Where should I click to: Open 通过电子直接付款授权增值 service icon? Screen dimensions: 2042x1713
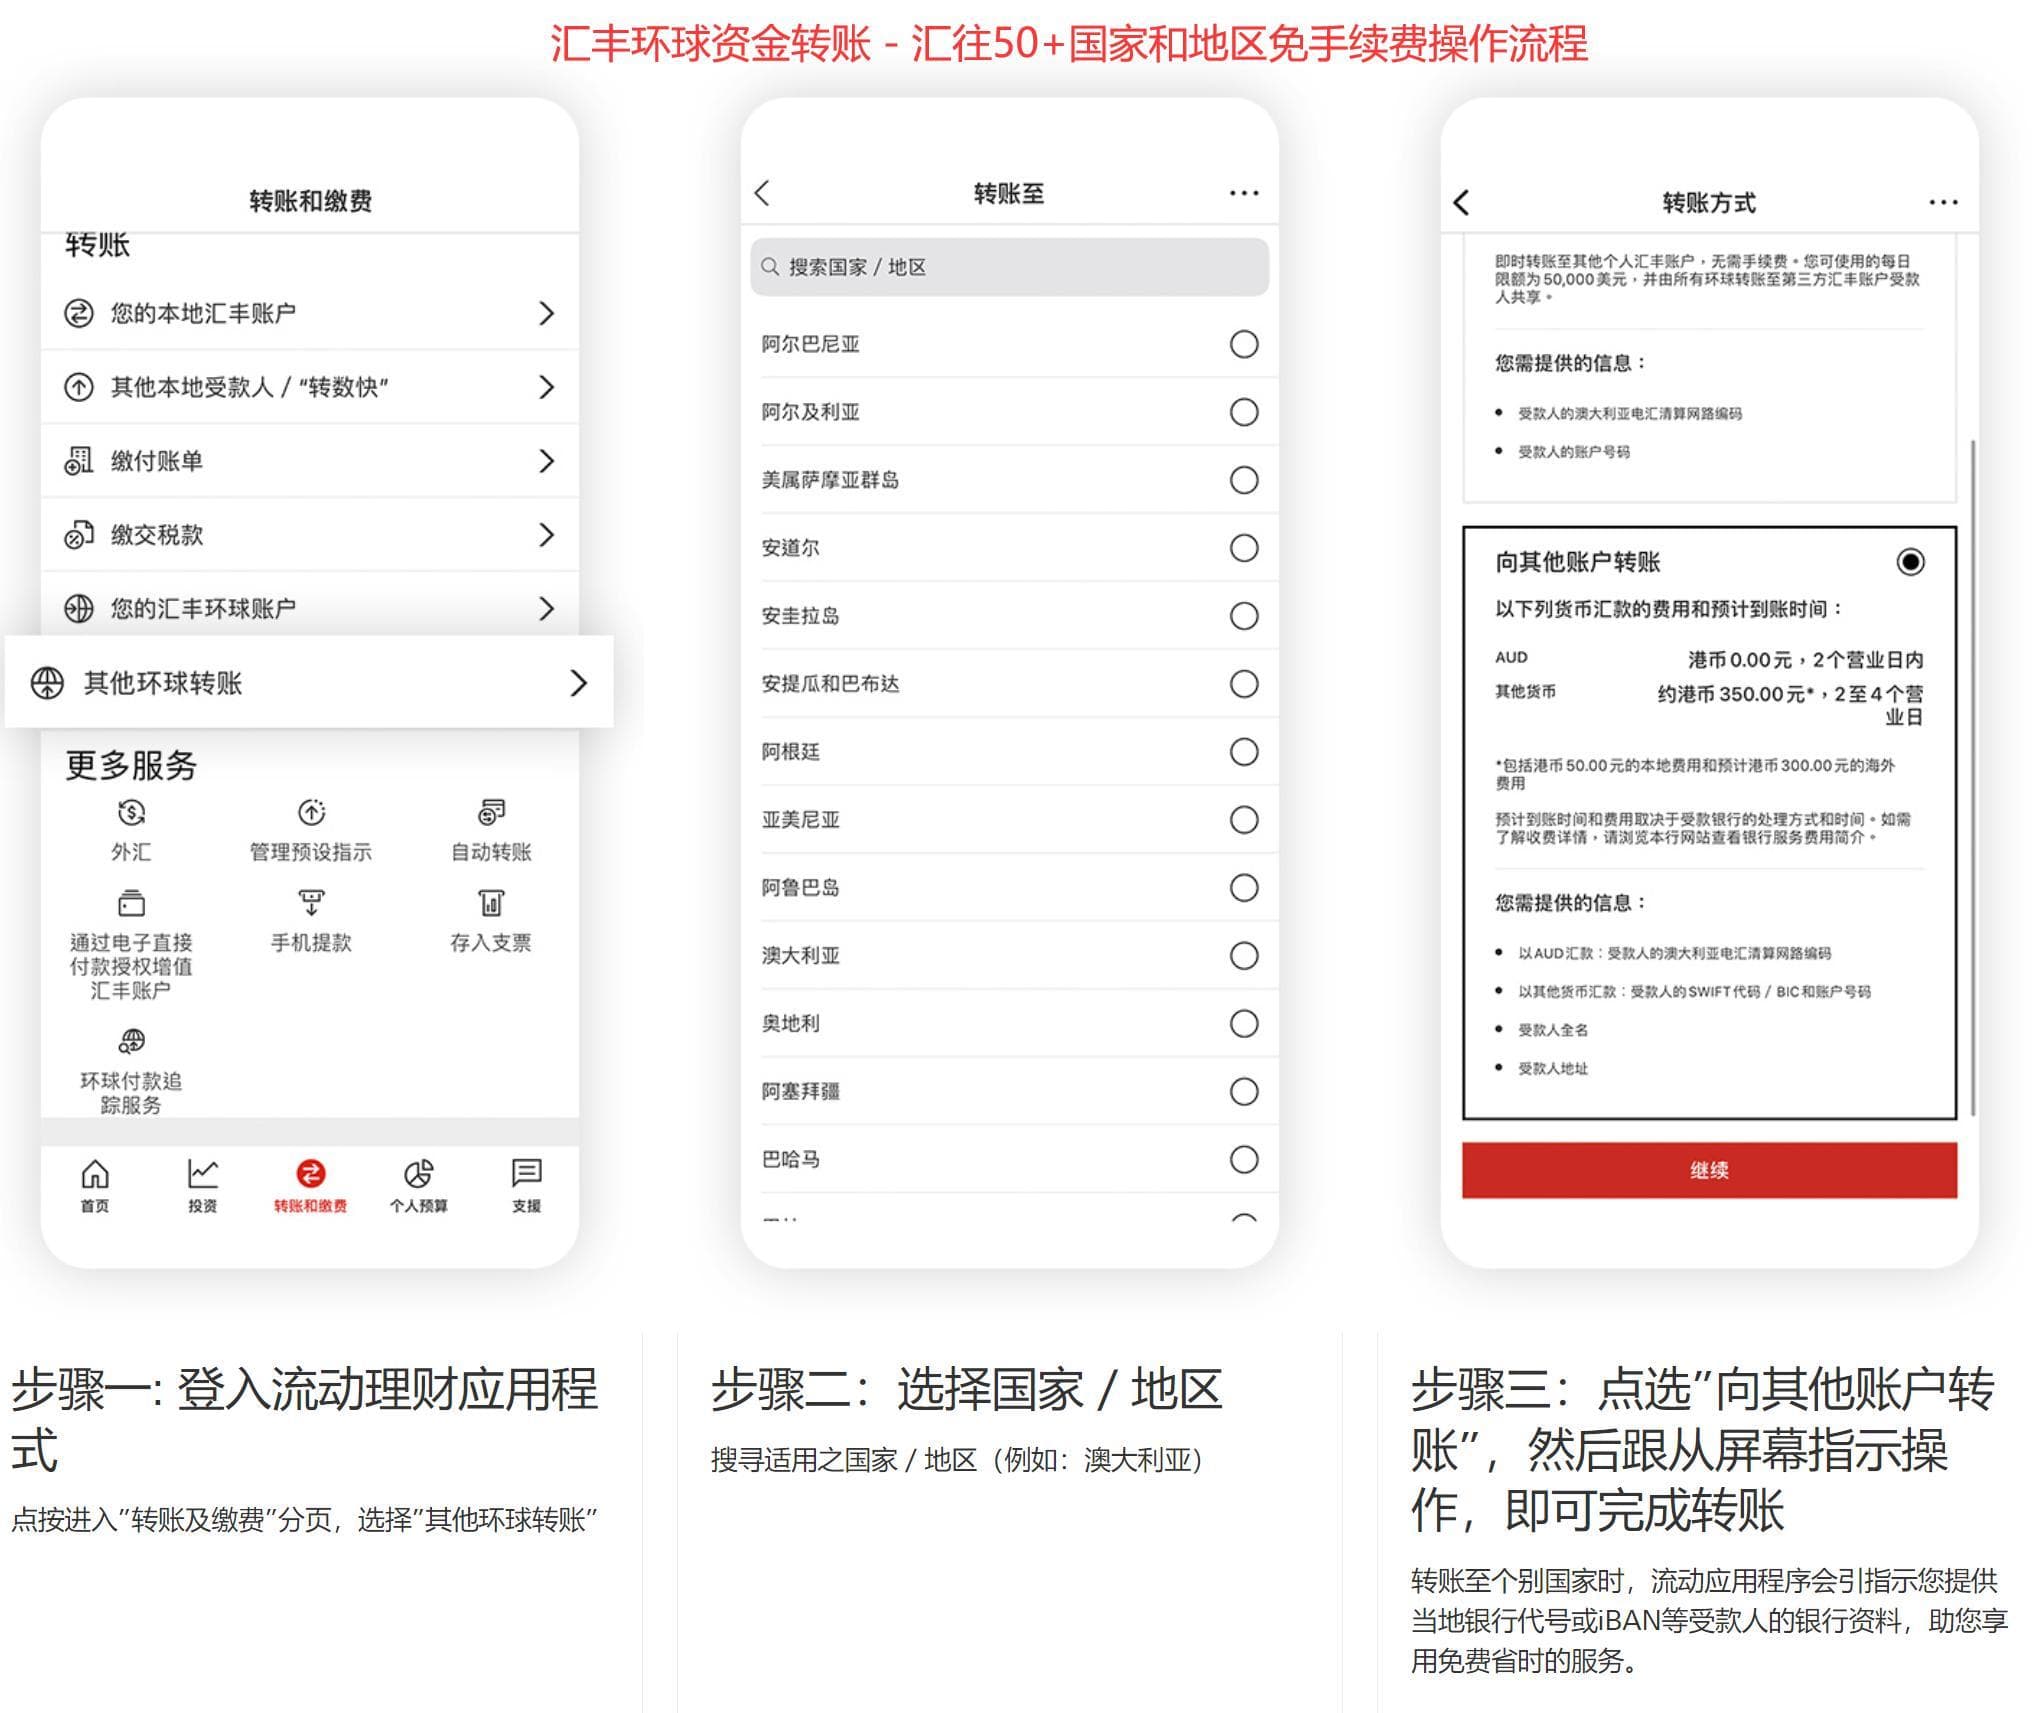131,903
